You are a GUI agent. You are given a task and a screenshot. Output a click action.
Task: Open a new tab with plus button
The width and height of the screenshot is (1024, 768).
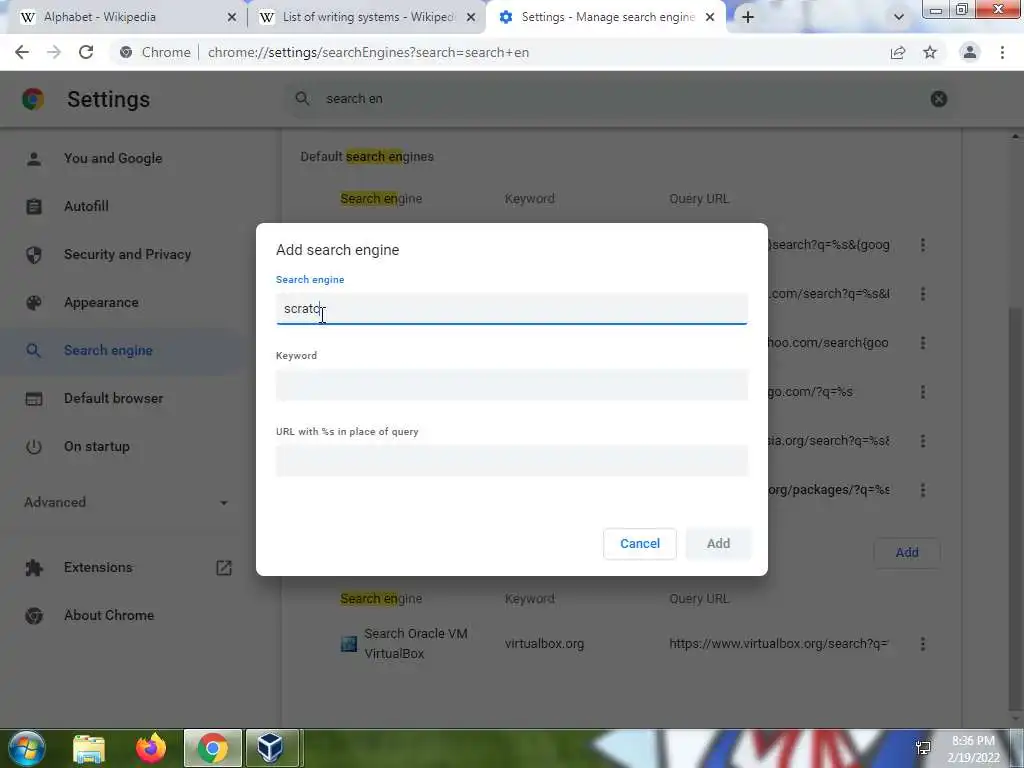tap(748, 17)
